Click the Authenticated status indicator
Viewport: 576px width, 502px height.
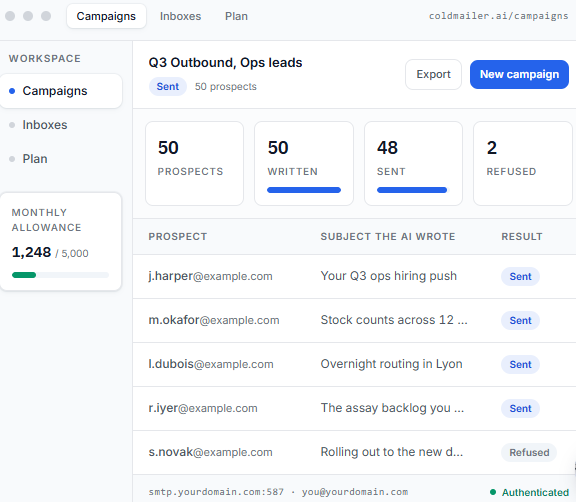(x=529, y=492)
